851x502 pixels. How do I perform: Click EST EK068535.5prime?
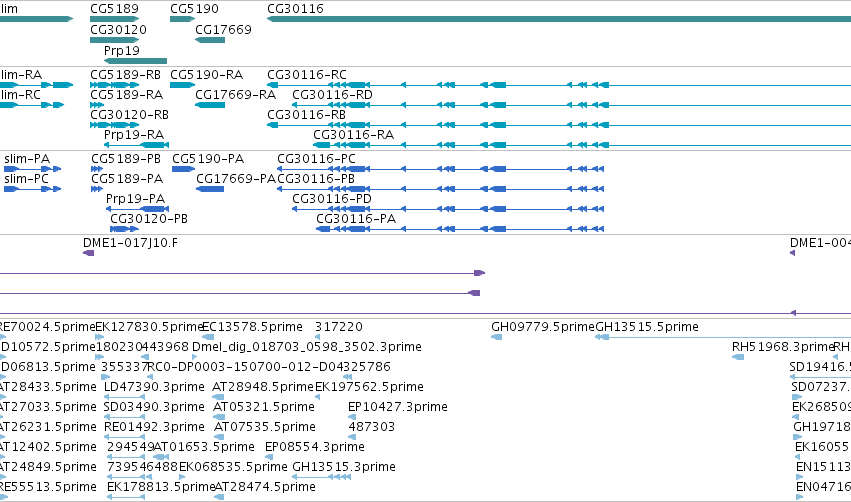pos(233,467)
